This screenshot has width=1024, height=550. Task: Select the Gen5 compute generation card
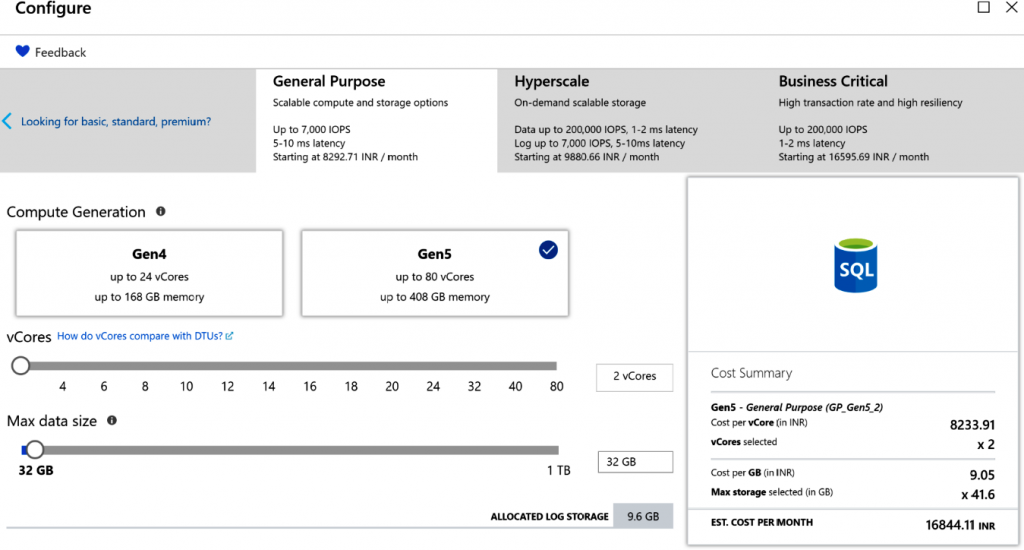point(434,273)
